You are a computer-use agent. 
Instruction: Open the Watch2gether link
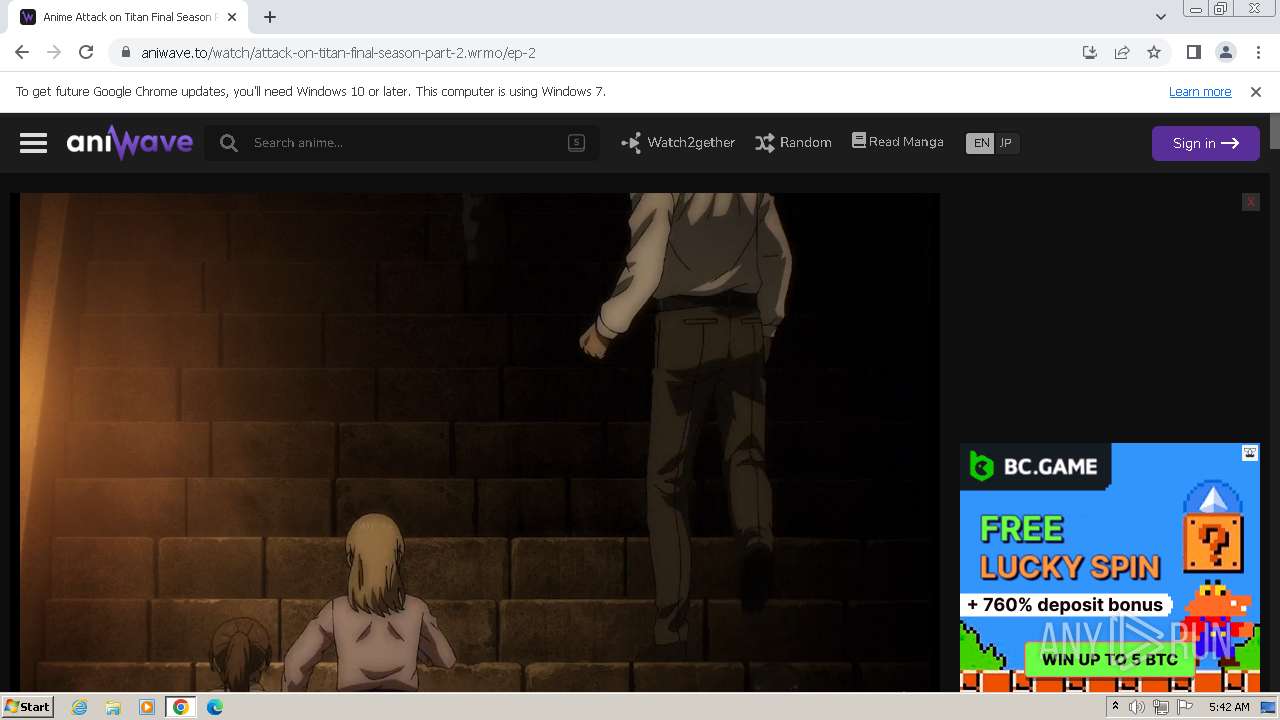(x=678, y=143)
